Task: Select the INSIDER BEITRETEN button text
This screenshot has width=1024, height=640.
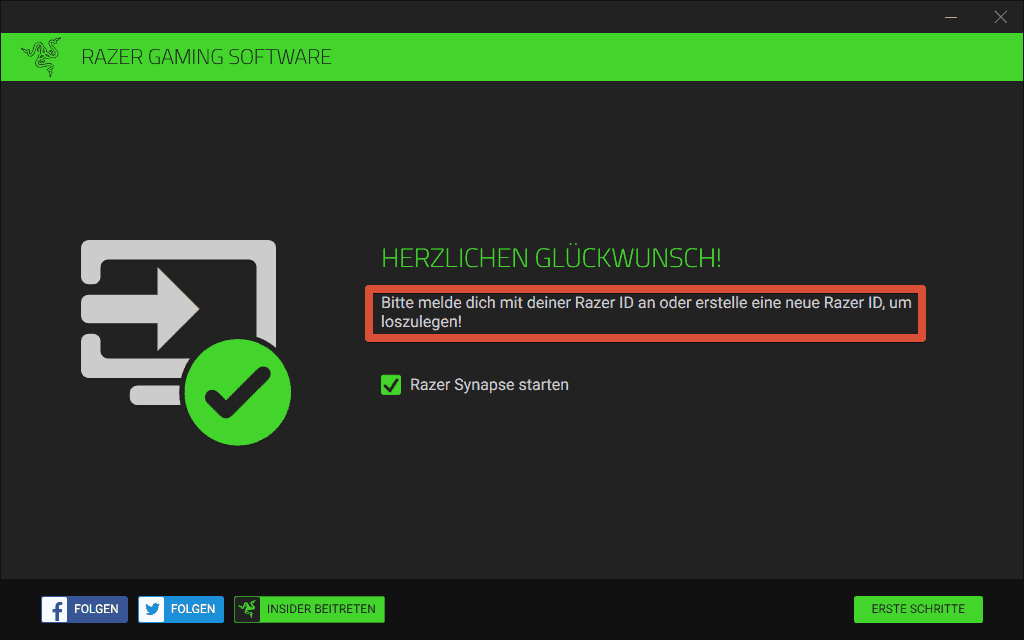Action: 321,609
